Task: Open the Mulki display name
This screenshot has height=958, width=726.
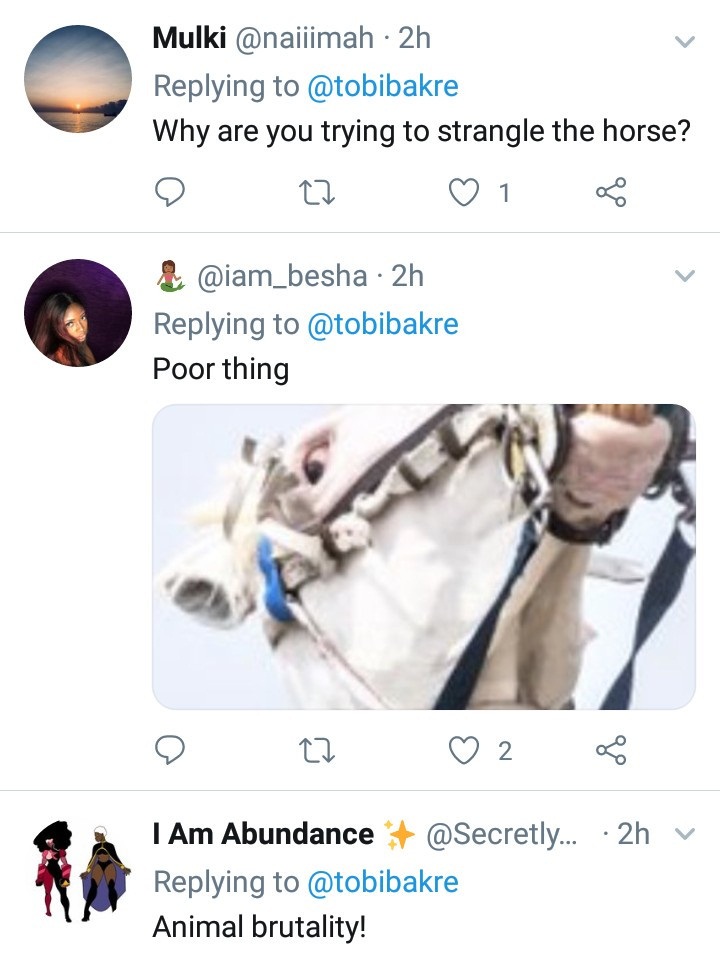Action: click(x=191, y=38)
